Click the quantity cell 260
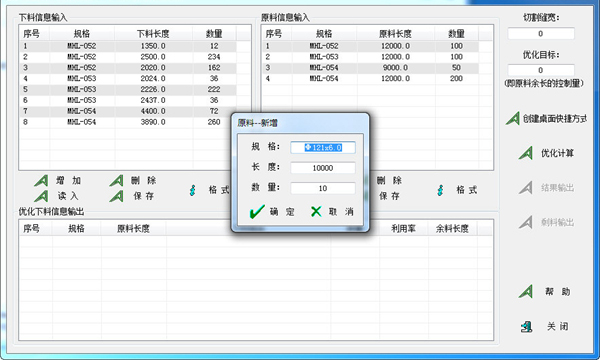Screen dimensions: 600x360 click(x=214, y=122)
